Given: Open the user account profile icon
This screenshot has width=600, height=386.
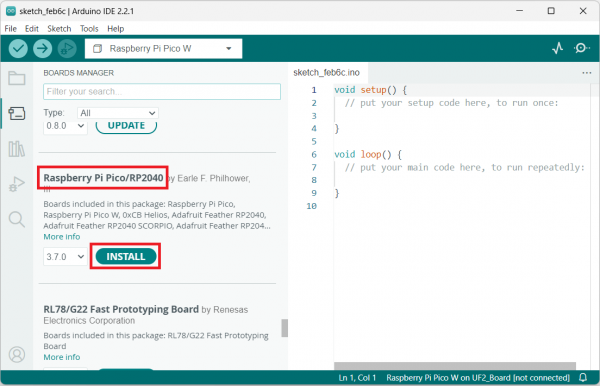Looking at the screenshot, I should 17,355.
